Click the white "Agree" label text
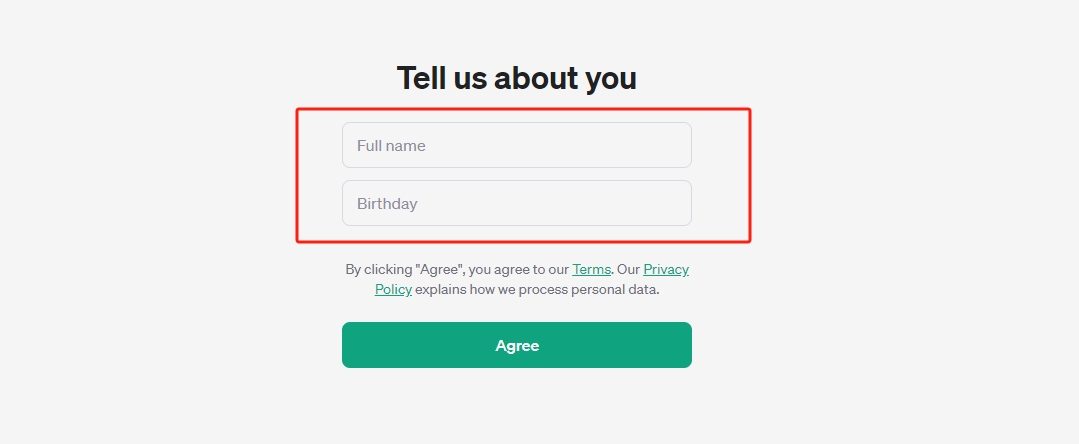1079x444 pixels. 517,346
